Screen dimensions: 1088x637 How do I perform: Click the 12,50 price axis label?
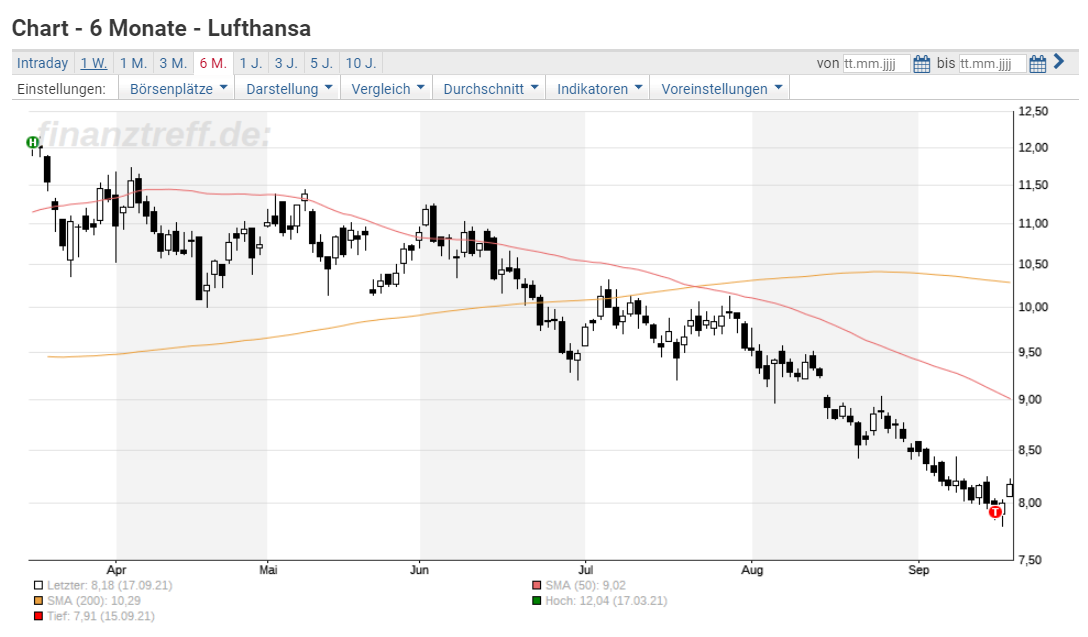pos(1033,112)
